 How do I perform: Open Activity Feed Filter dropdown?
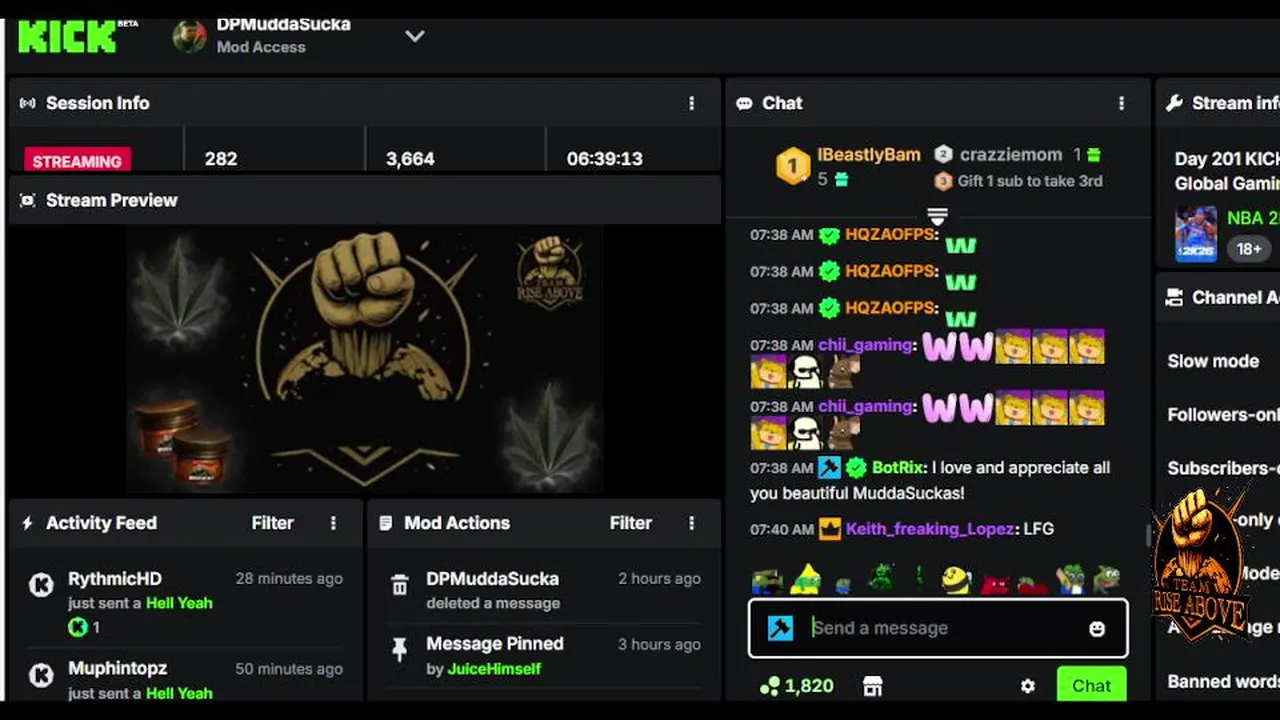click(272, 523)
